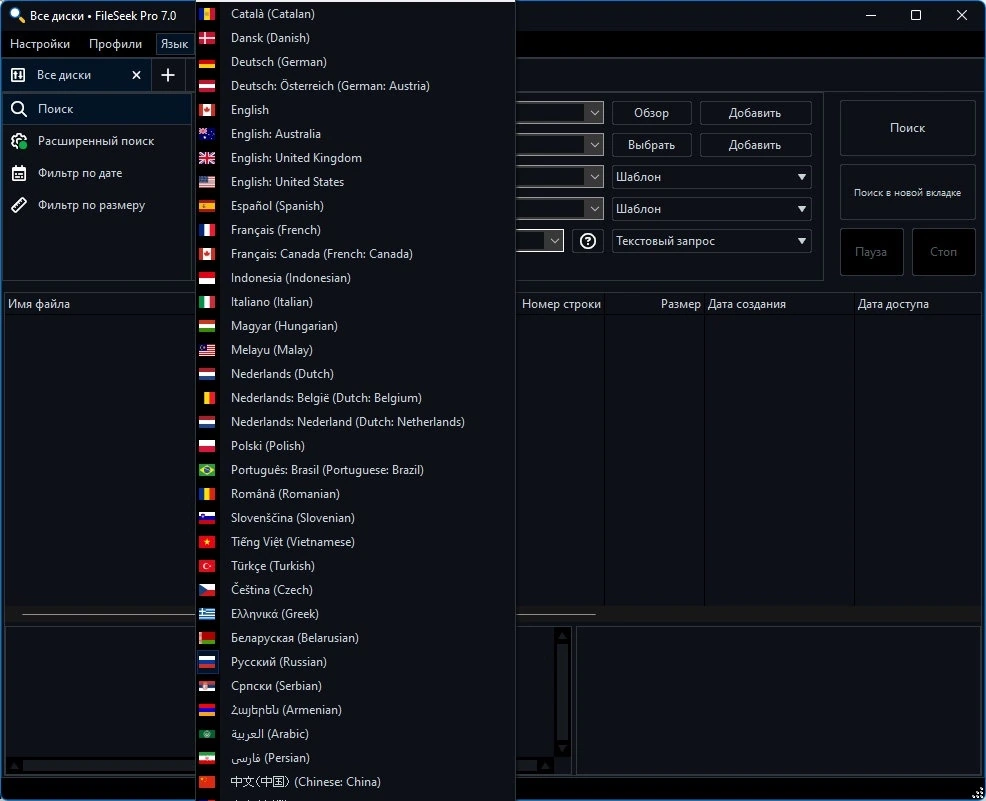Choose Italiano (Italian) language

(x=355, y=302)
